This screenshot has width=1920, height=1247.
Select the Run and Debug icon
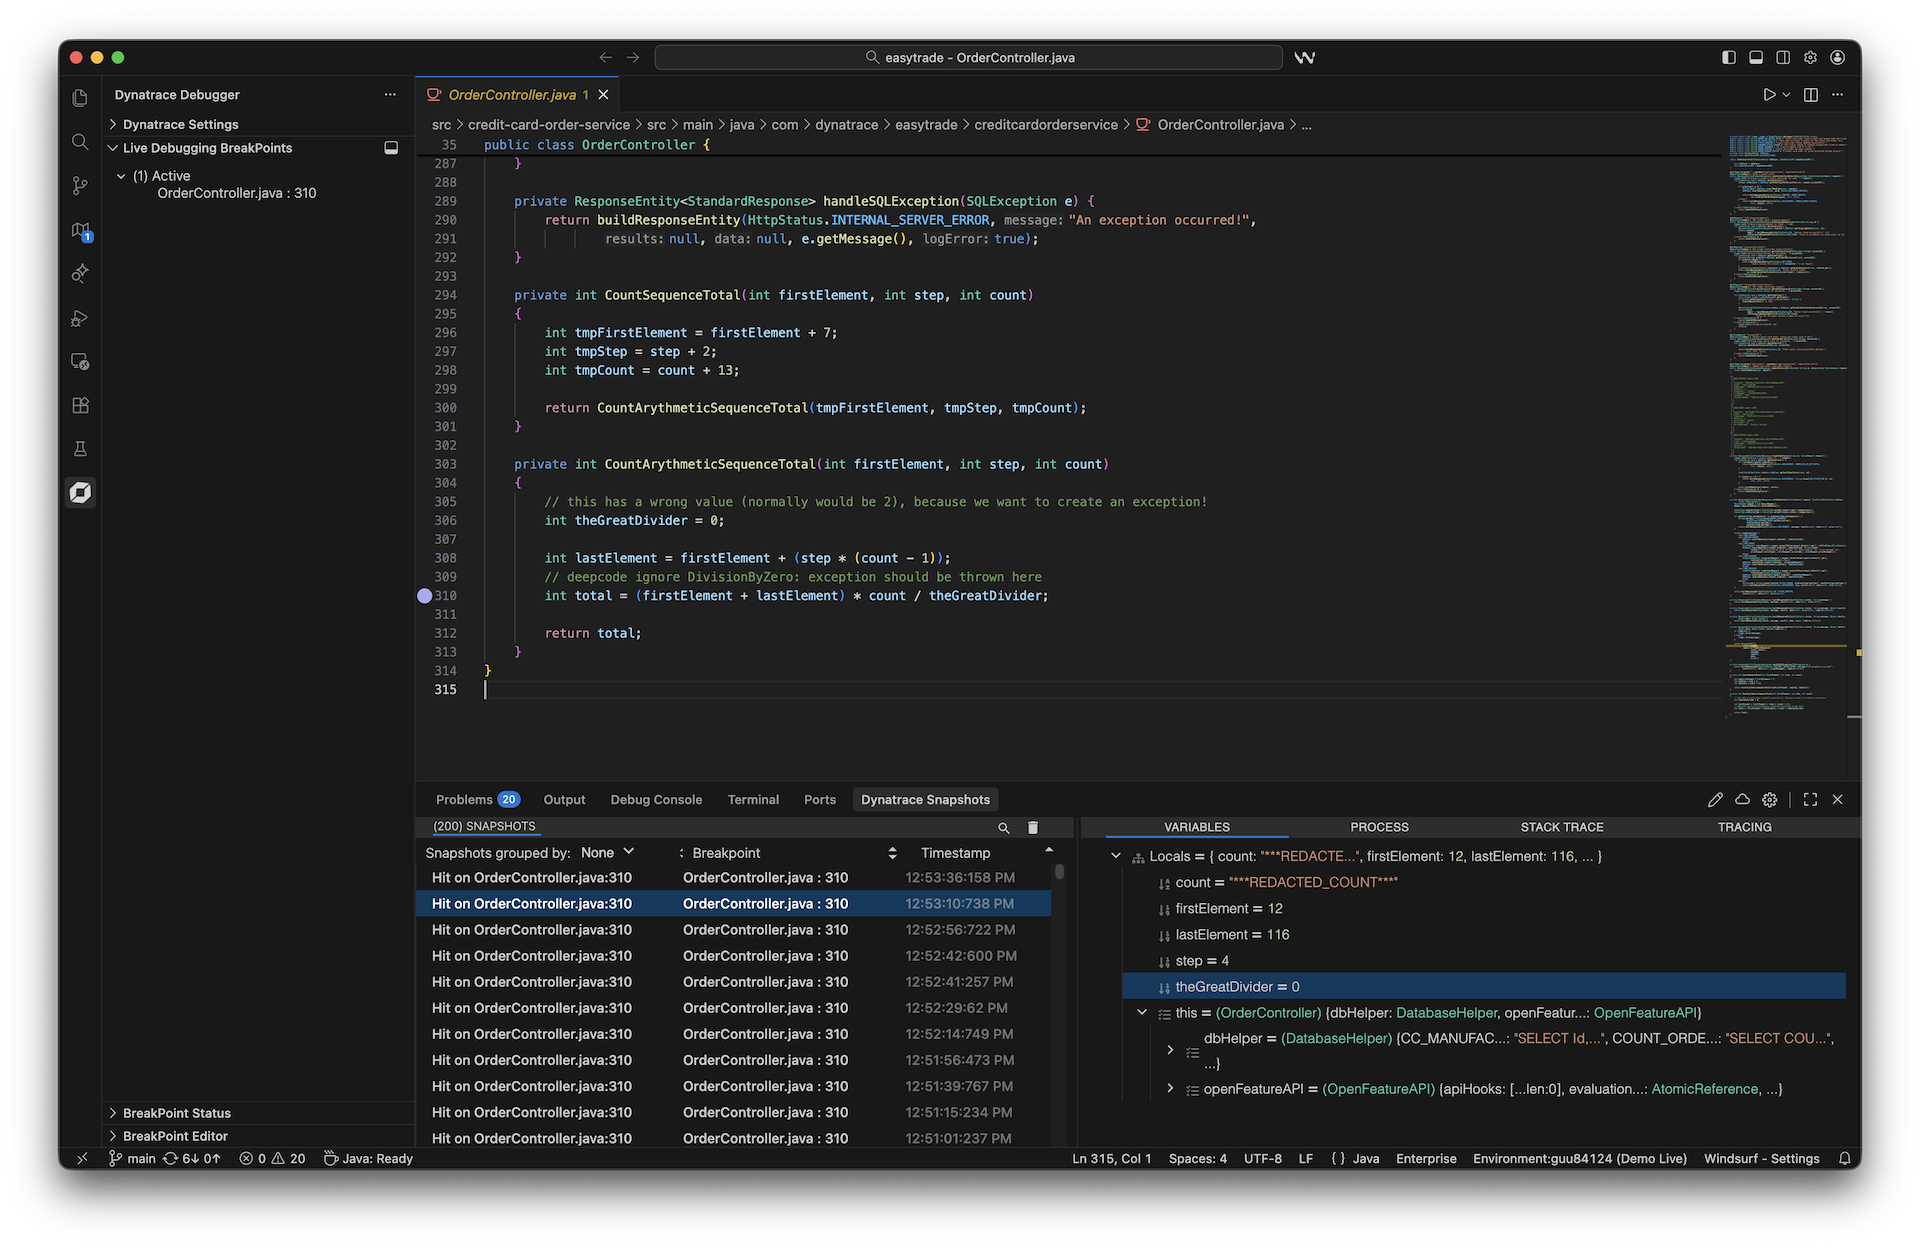pyautogui.click(x=80, y=318)
